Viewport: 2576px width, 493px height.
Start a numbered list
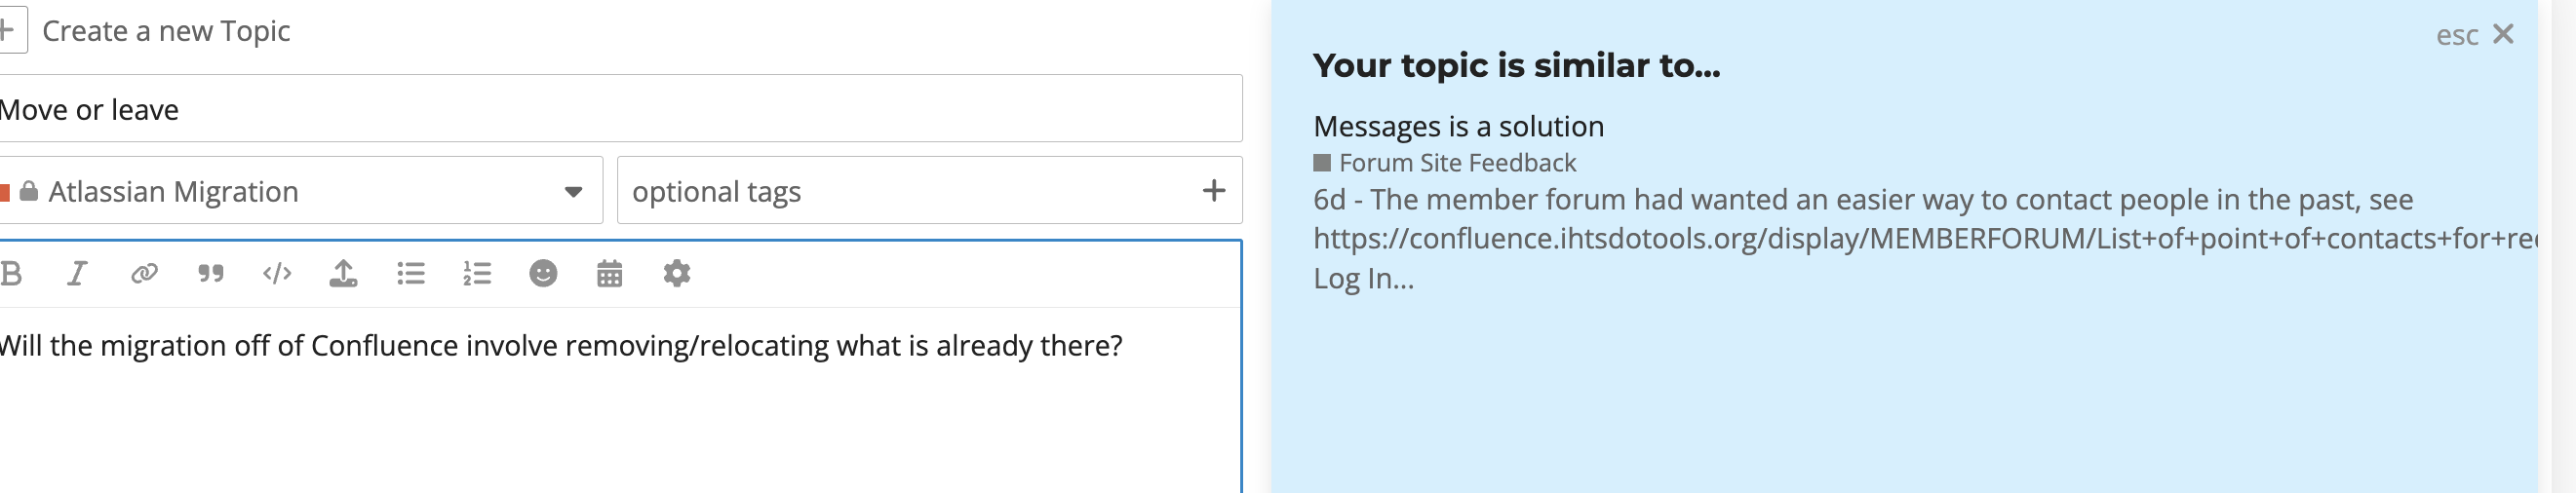tap(477, 273)
